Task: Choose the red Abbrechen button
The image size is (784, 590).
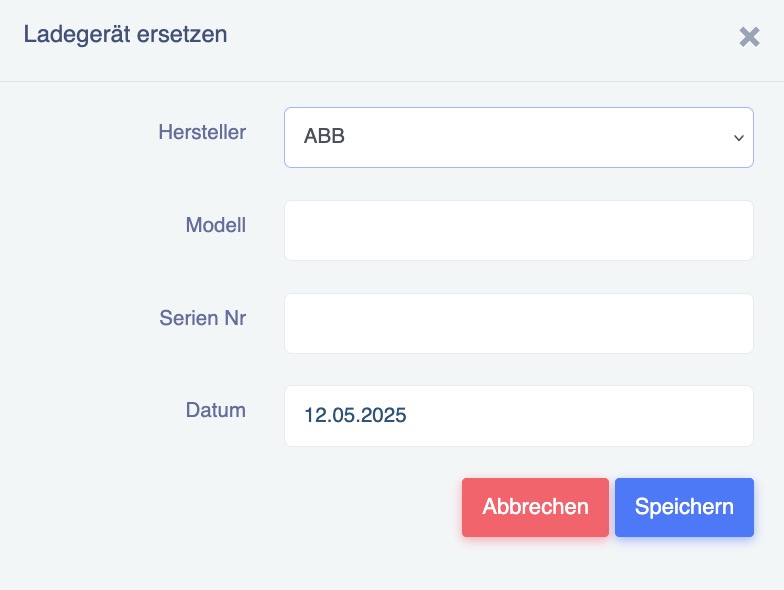Action: click(535, 507)
